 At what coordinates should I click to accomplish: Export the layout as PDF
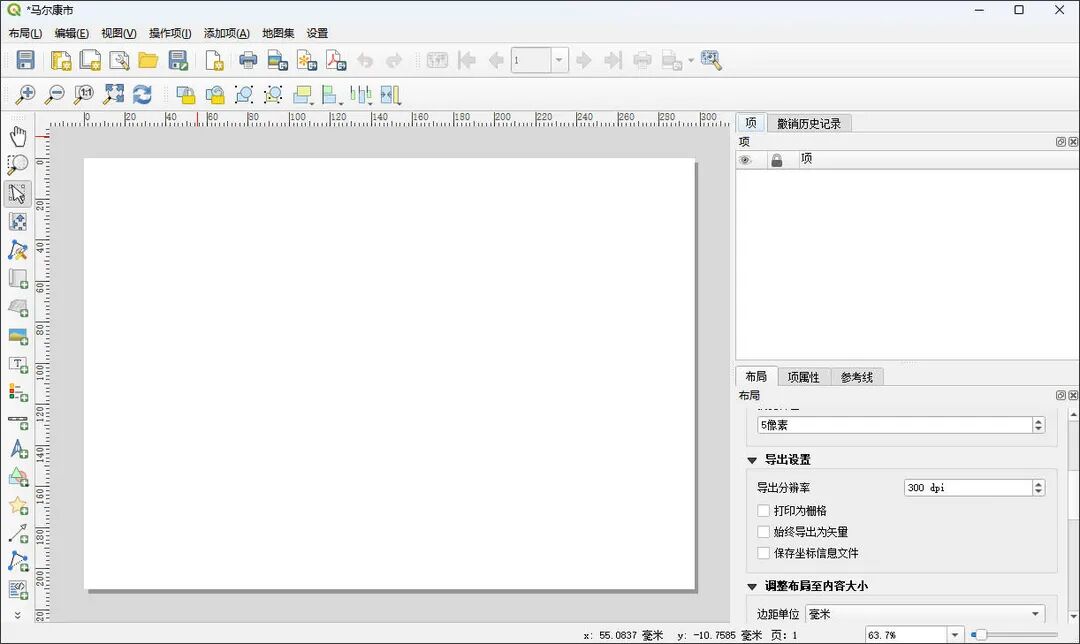tap(335, 61)
